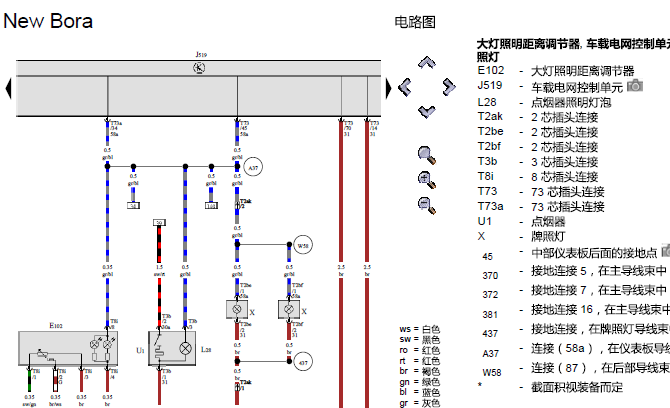Select the right license plate lamp X

pyautogui.click(x=289, y=309)
